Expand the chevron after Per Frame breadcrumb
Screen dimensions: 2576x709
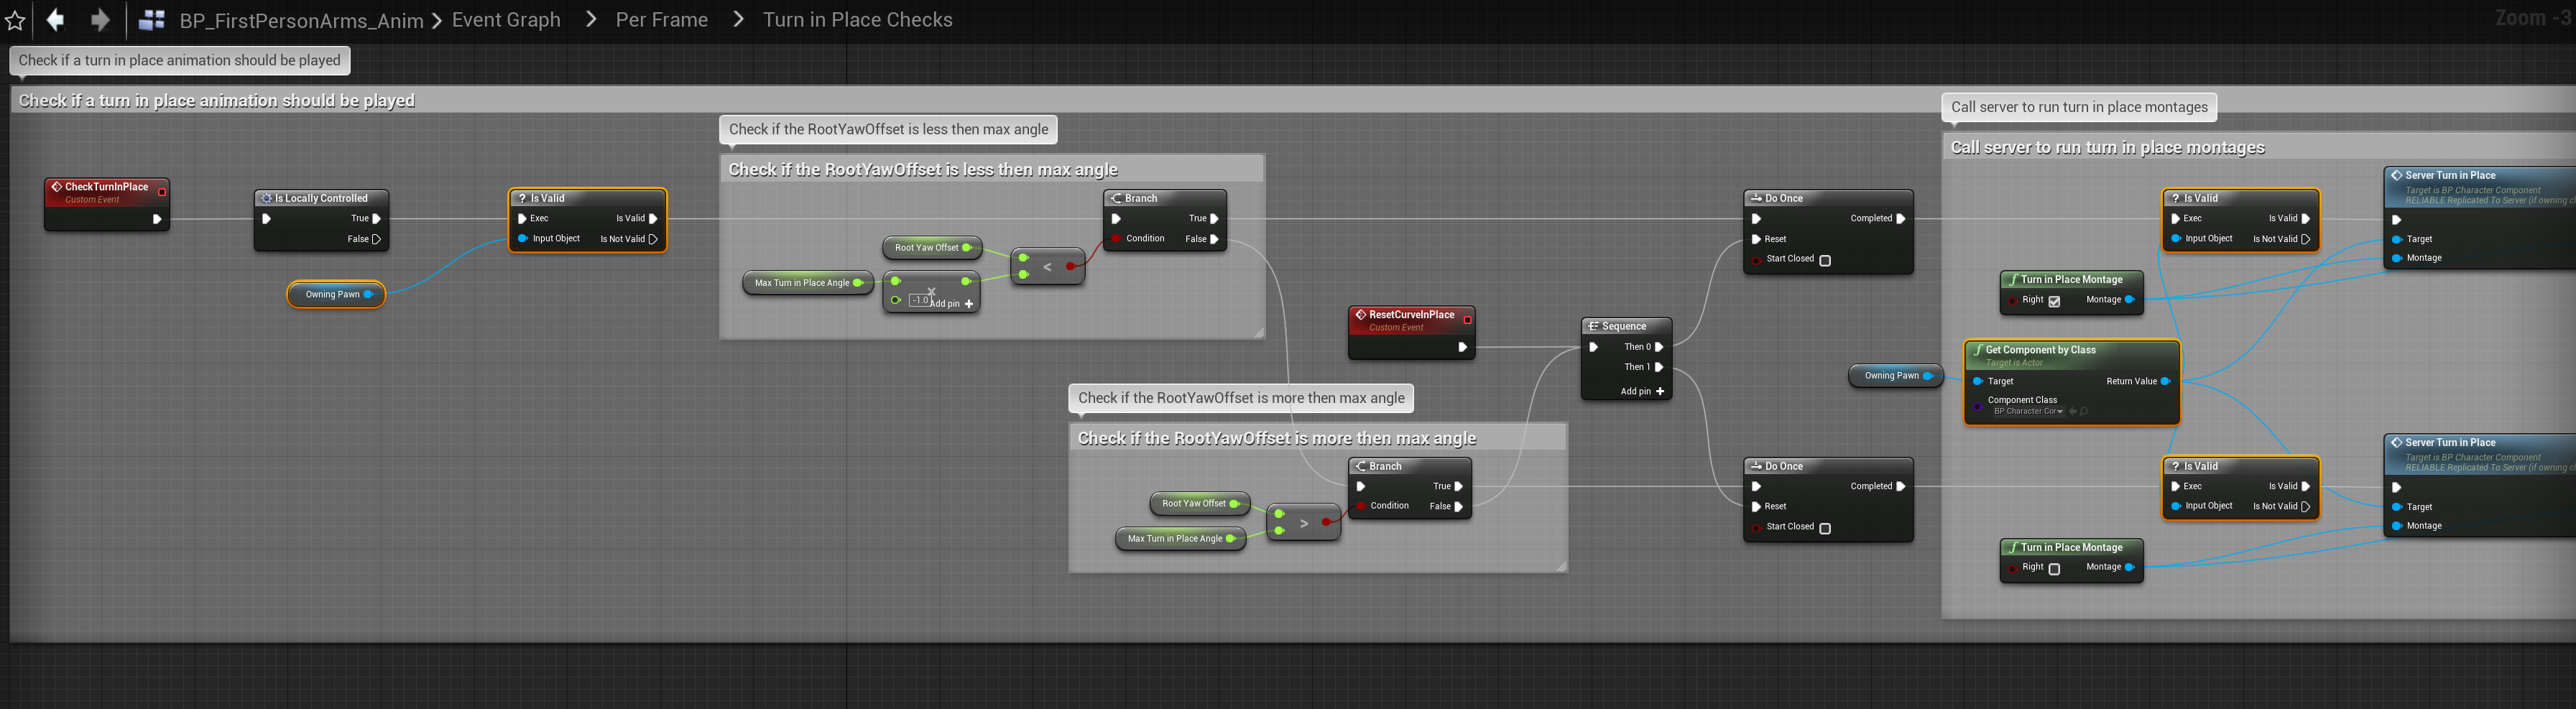point(738,20)
